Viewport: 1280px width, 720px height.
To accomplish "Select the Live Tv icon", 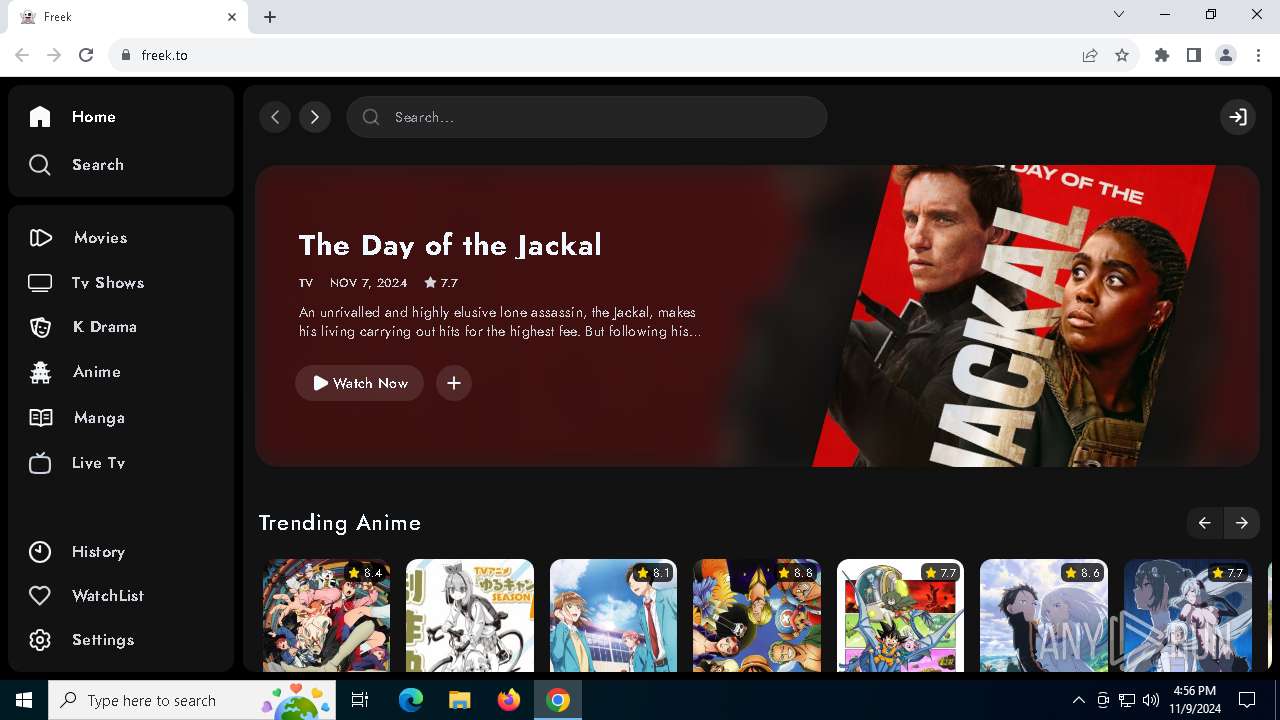I will pyautogui.click(x=40, y=463).
